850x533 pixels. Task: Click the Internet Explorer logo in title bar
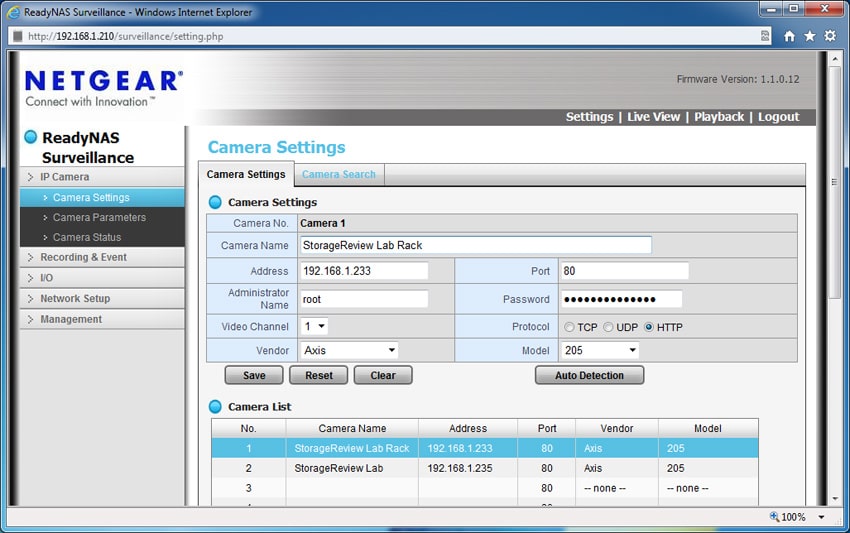13,12
